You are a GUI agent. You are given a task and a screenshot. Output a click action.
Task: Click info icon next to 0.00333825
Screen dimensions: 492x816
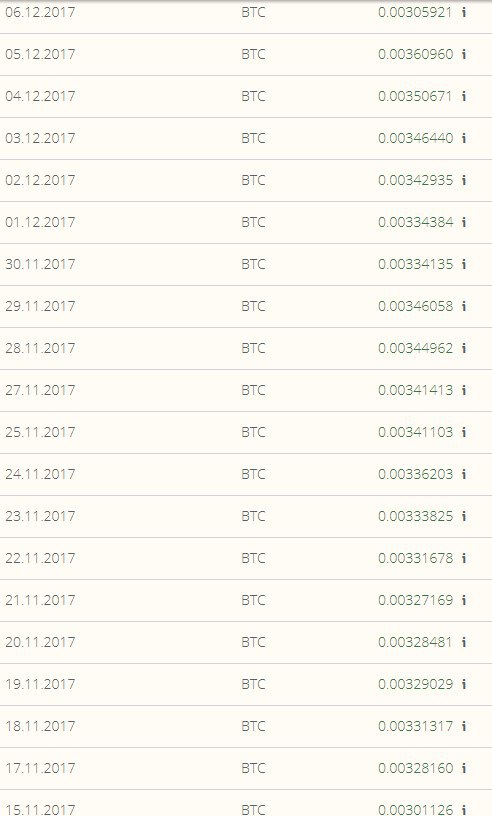[x=464, y=516]
